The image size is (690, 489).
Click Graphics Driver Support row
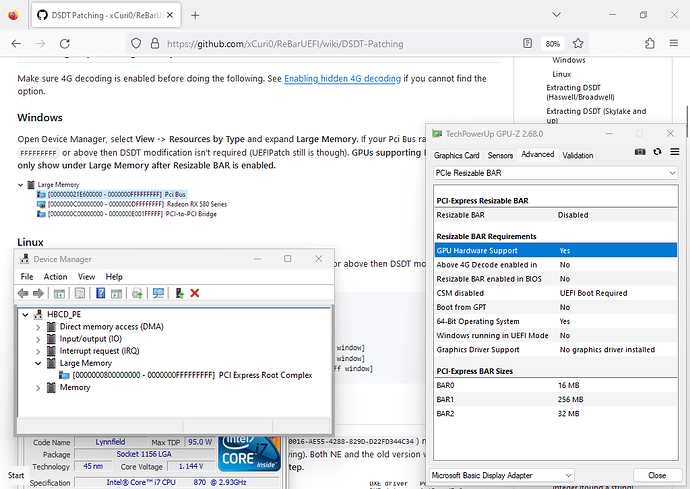555,349
